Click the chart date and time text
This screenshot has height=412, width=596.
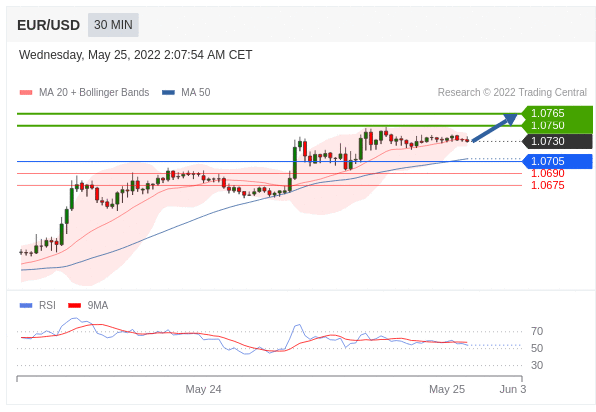coord(135,55)
